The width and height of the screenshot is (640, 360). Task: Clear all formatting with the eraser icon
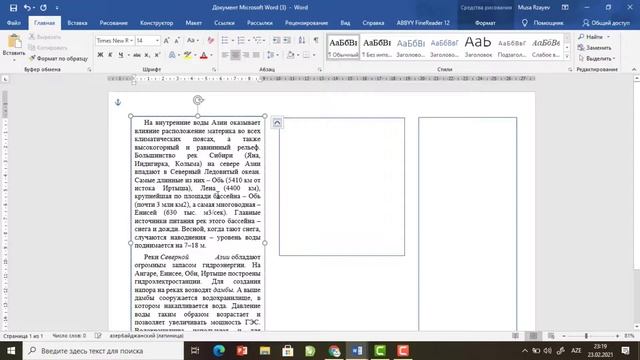[211, 40]
